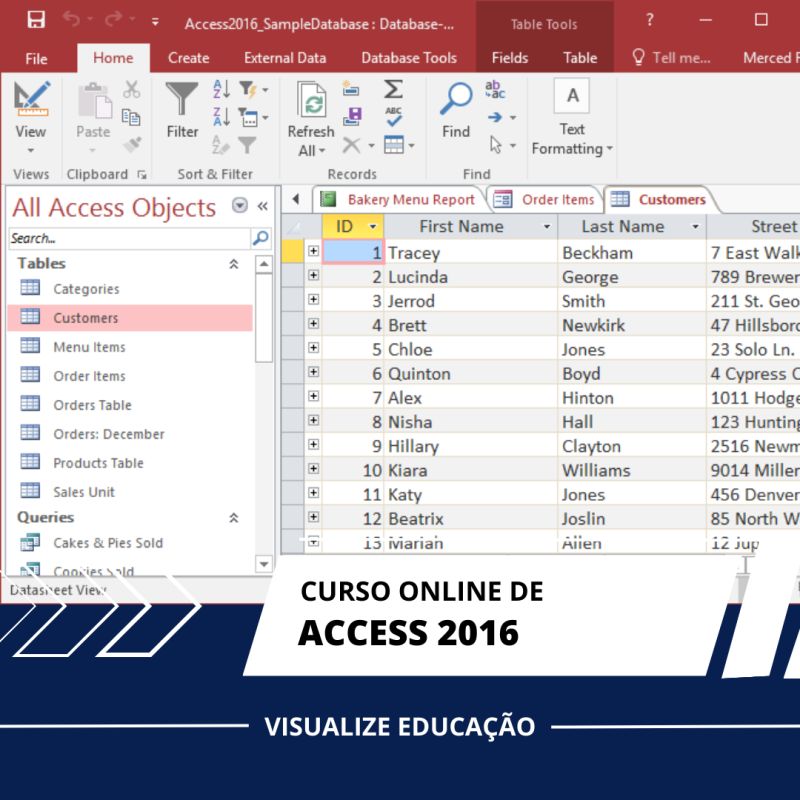Image resolution: width=800 pixels, height=800 pixels.
Task: Click the Totals sigma icon
Action: tap(393, 89)
